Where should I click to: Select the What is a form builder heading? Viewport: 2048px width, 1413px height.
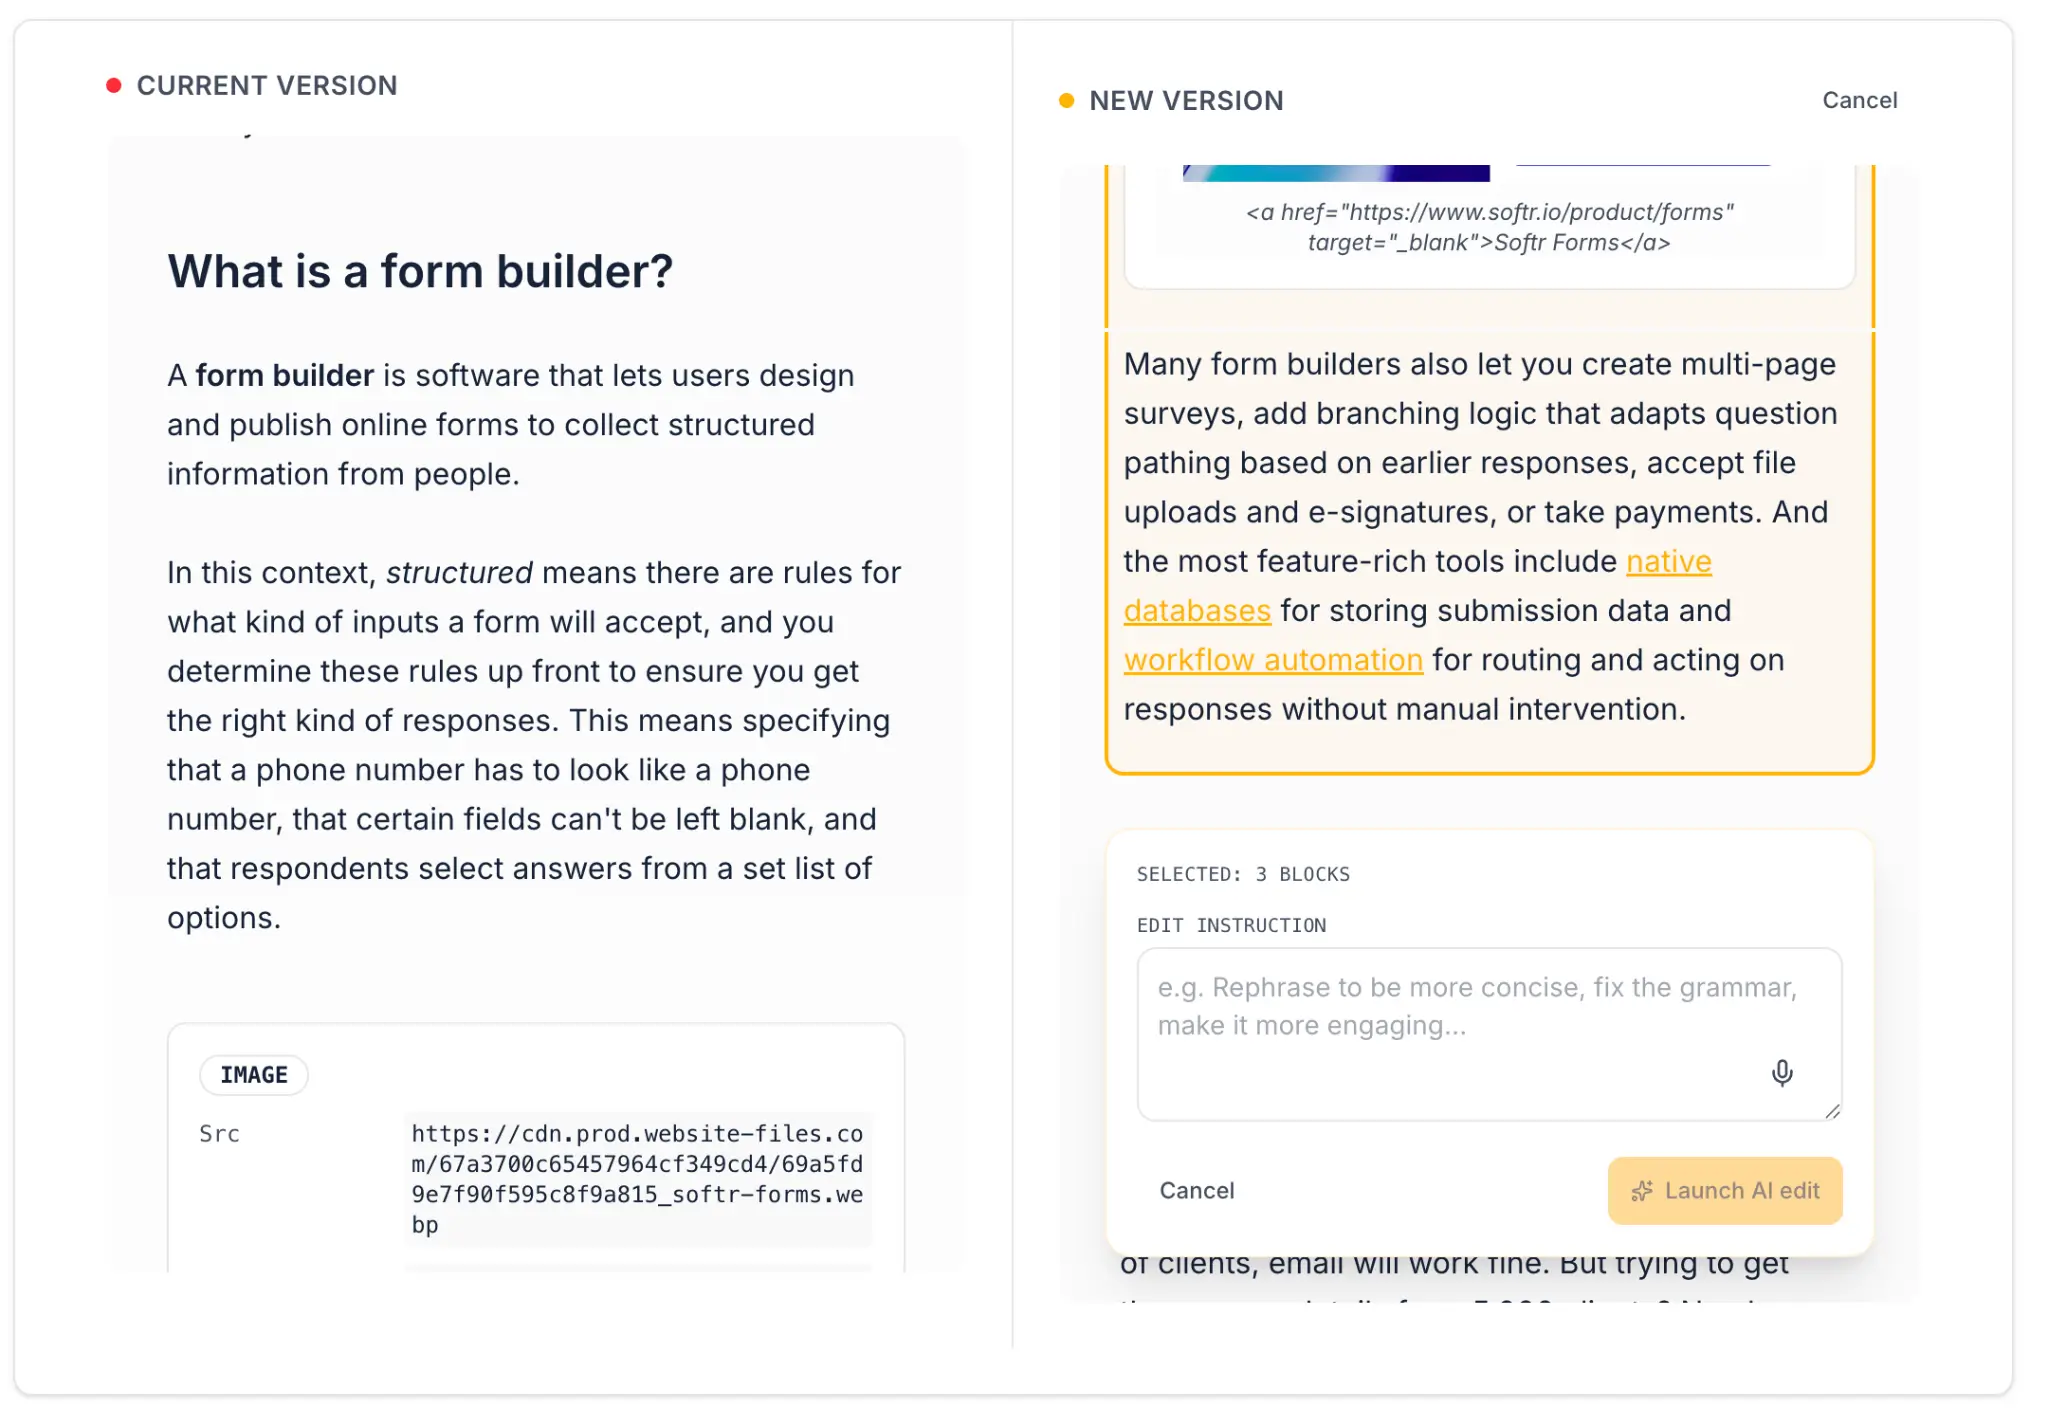419,270
